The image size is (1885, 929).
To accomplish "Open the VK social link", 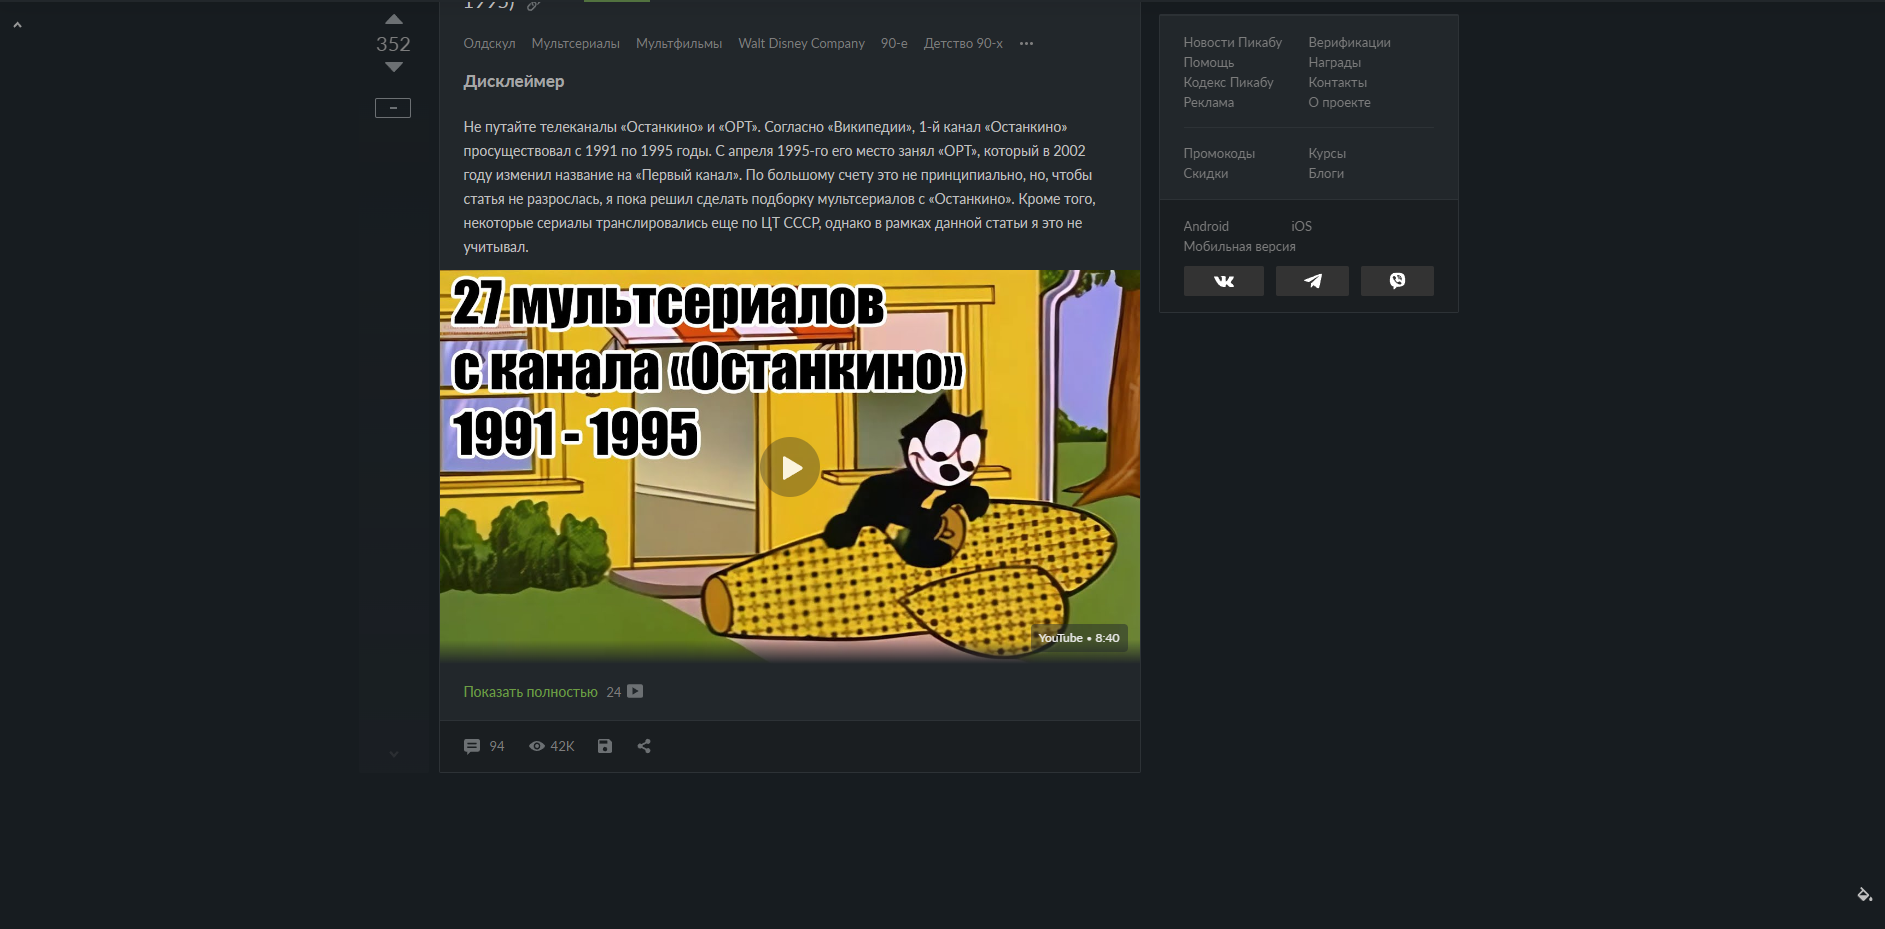I will [x=1224, y=281].
